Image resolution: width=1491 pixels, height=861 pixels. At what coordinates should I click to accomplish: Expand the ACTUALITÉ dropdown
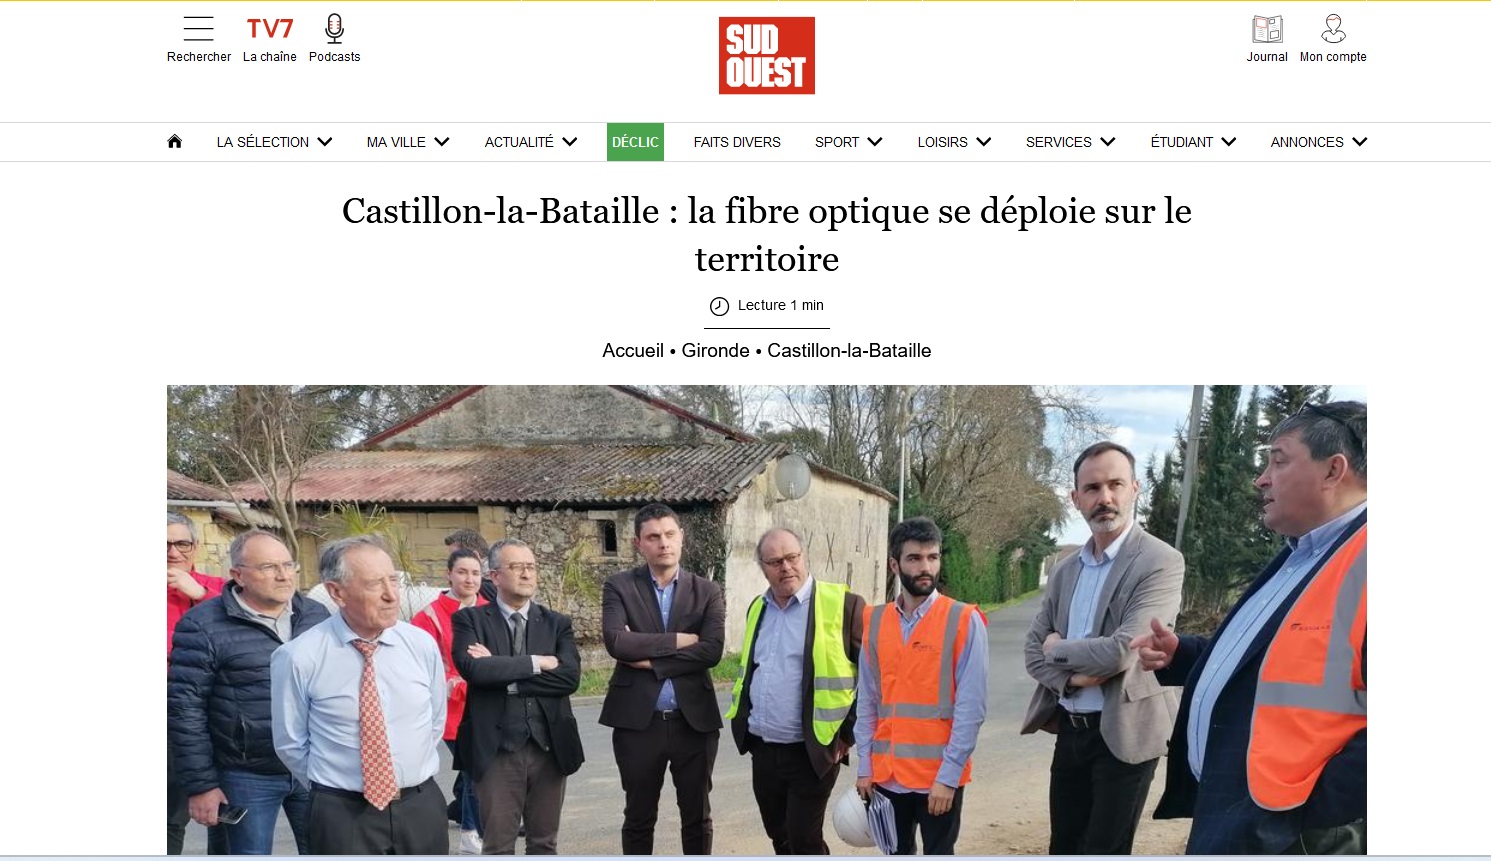531,142
